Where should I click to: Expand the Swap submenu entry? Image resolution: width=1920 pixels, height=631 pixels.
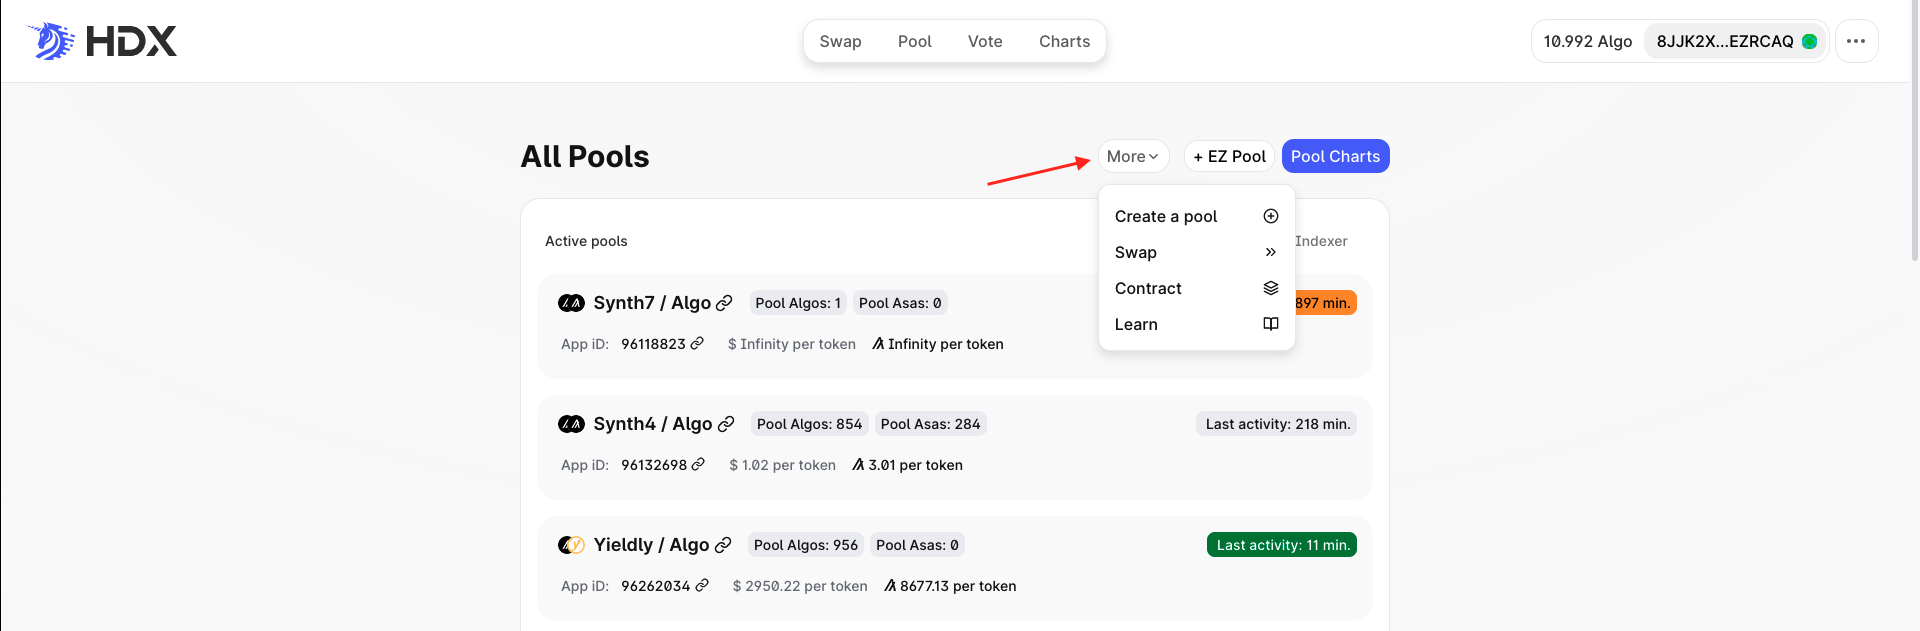click(x=1196, y=252)
